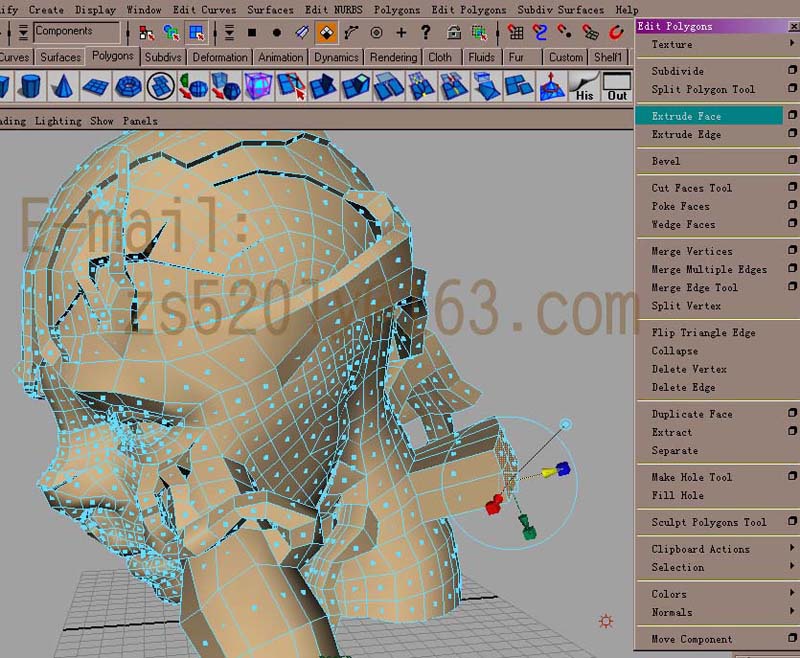Click the purple wireframe cube shelf icon
800x658 pixels.
[259, 86]
